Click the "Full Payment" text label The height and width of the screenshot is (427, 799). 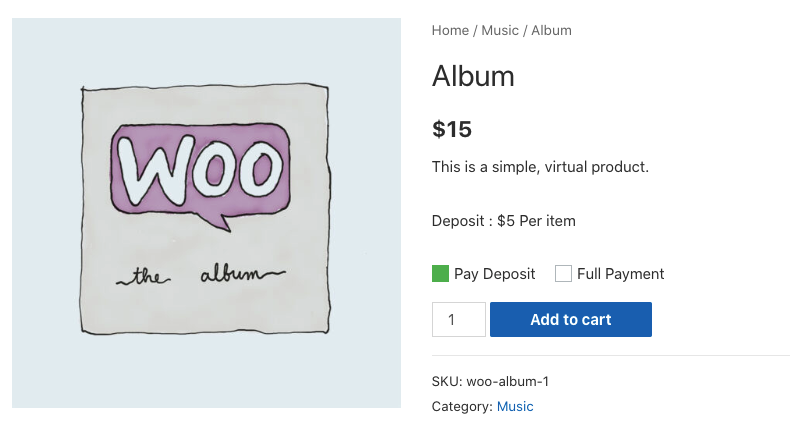pyautogui.click(x=620, y=274)
